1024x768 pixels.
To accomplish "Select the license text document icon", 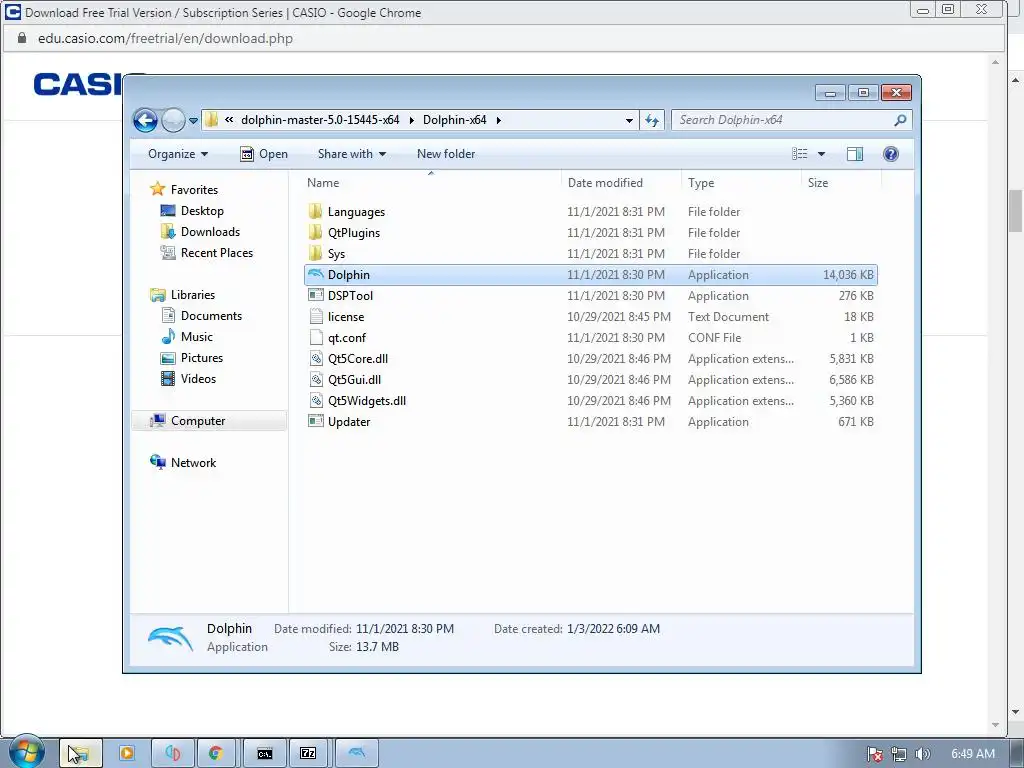I will coord(315,316).
